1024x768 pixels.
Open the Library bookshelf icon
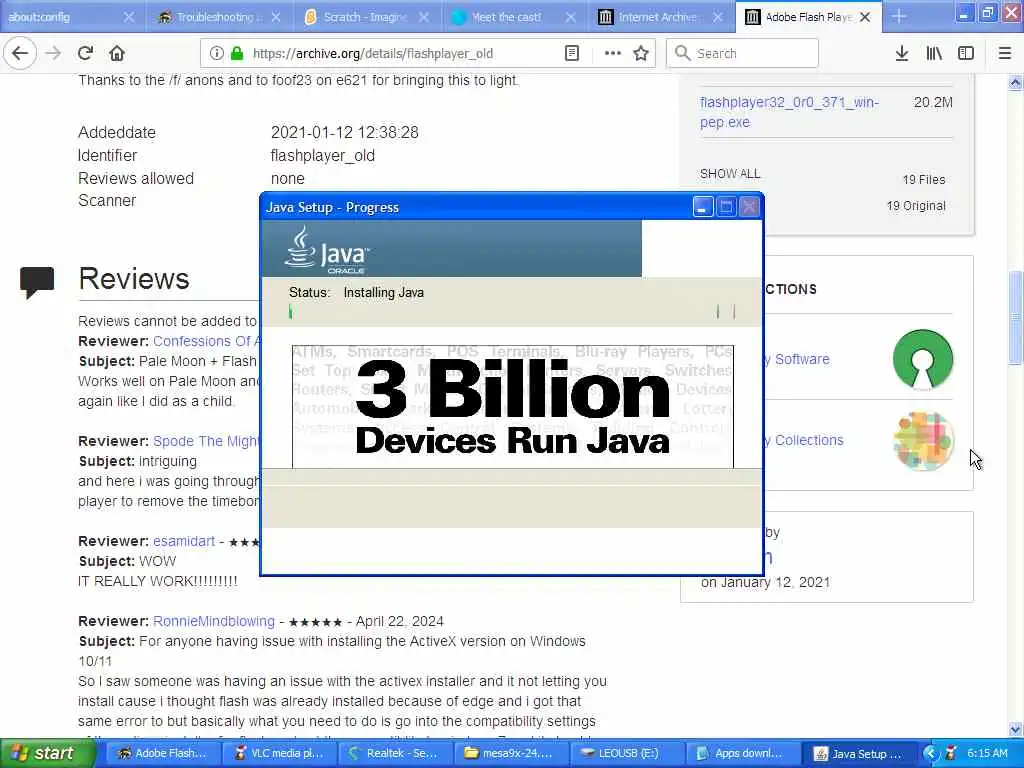pyautogui.click(x=934, y=53)
